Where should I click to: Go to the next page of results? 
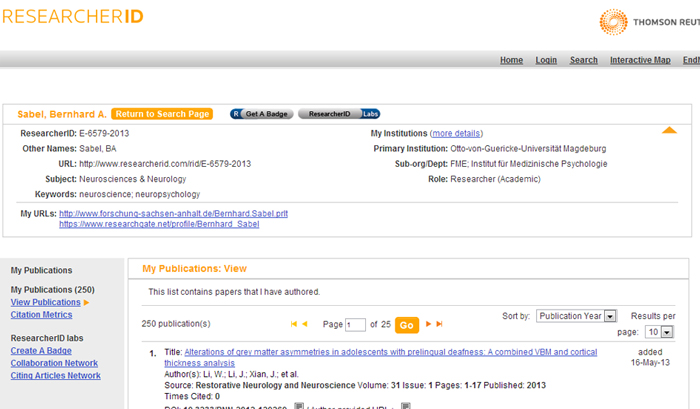point(428,324)
